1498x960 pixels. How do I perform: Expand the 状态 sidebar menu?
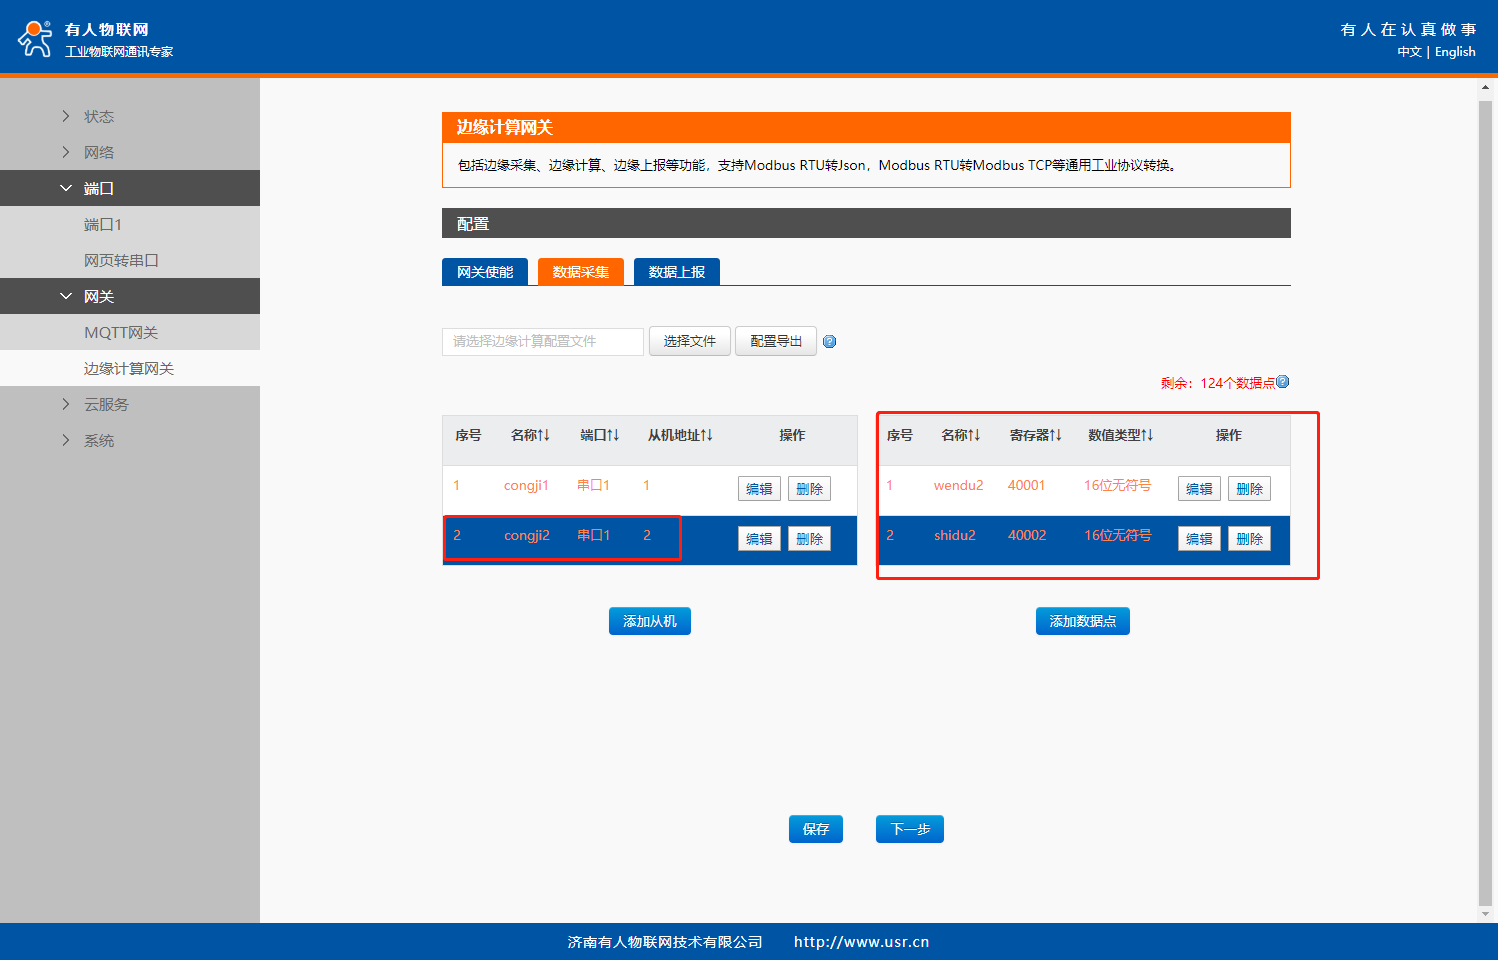click(x=98, y=117)
